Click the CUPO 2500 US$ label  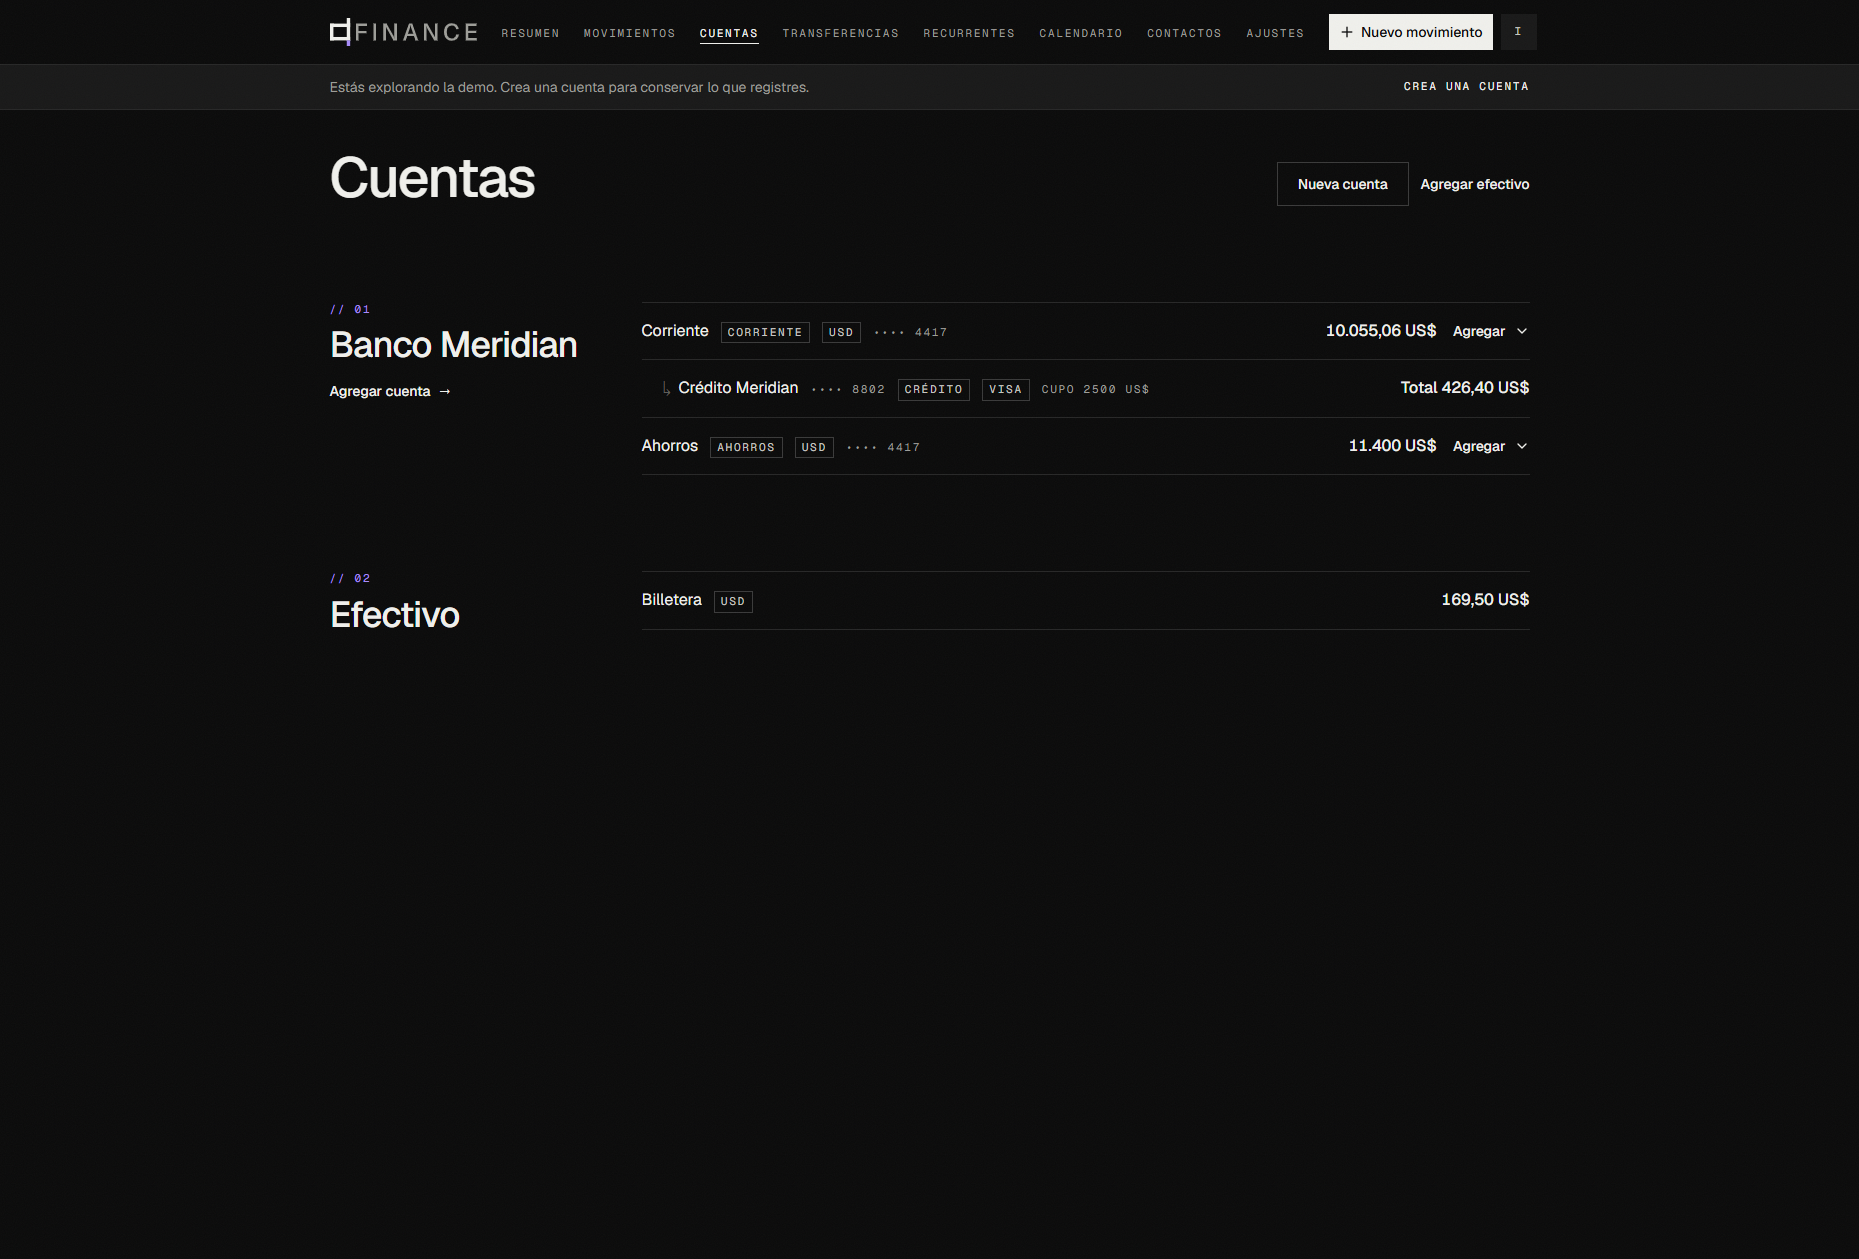coord(1095,389)
